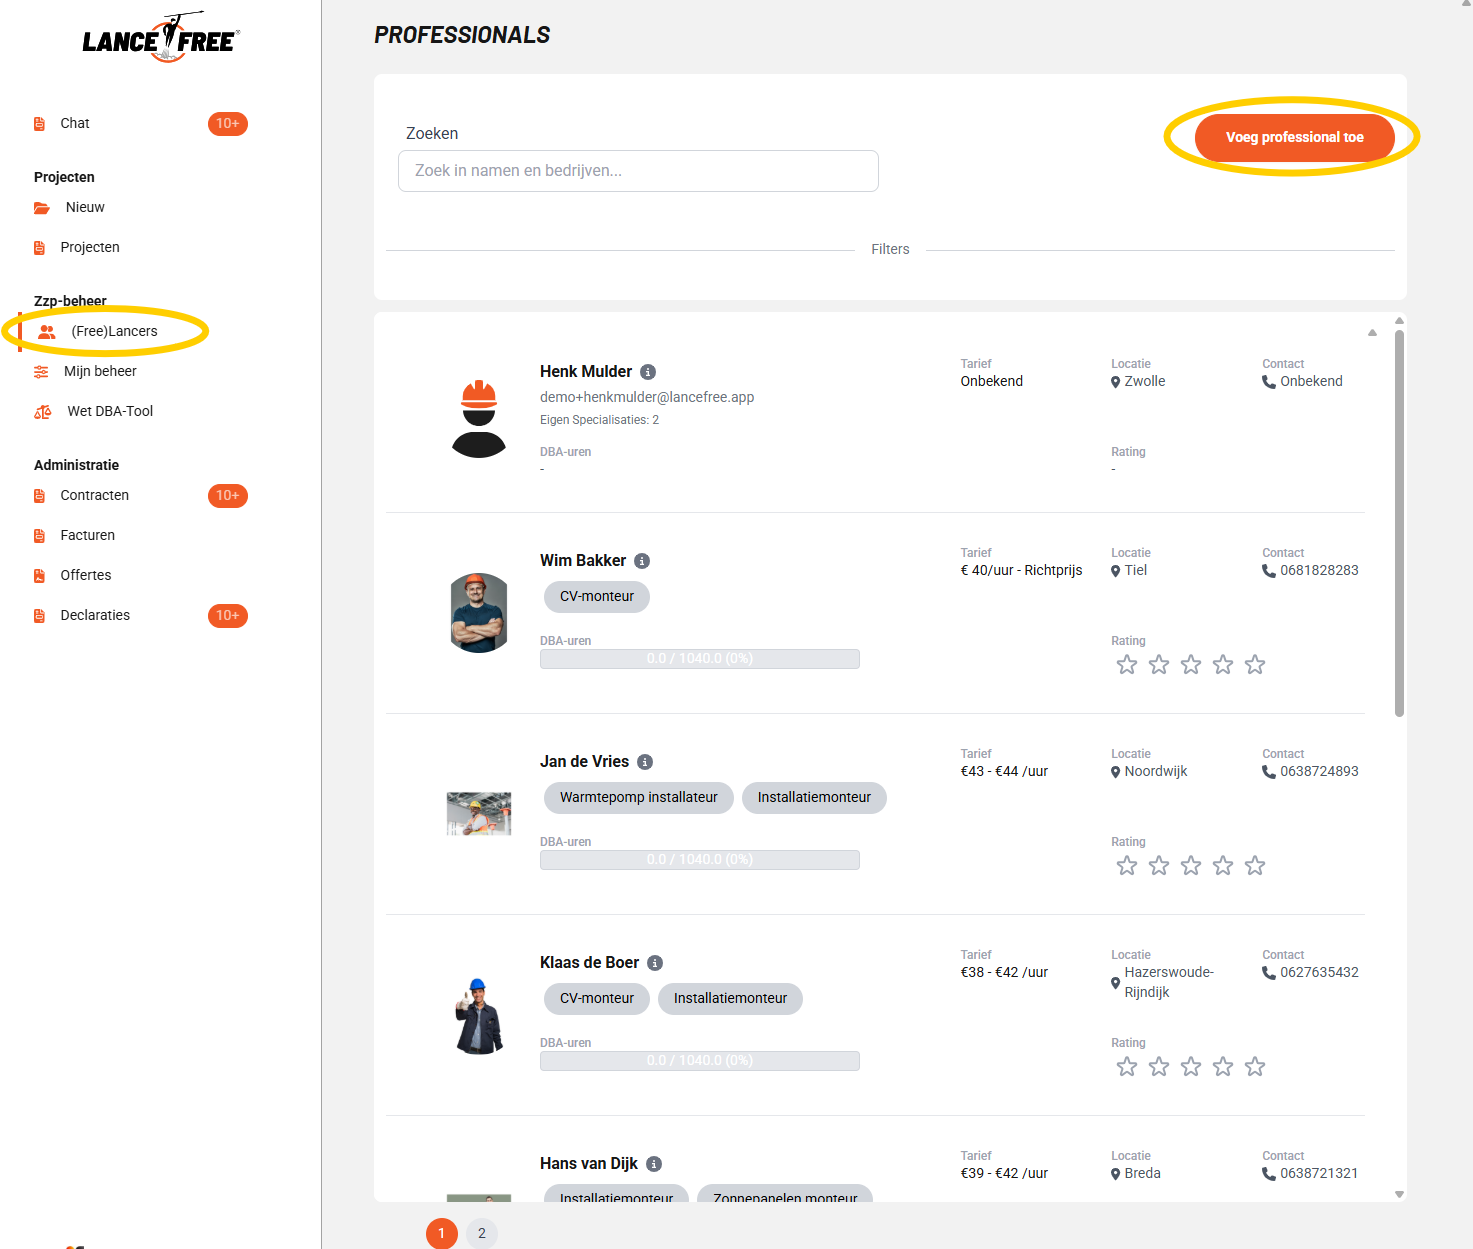Expand the Filters section
Screen dimensions: 1473x1249
pyautogui.click(x=890, y=250)
